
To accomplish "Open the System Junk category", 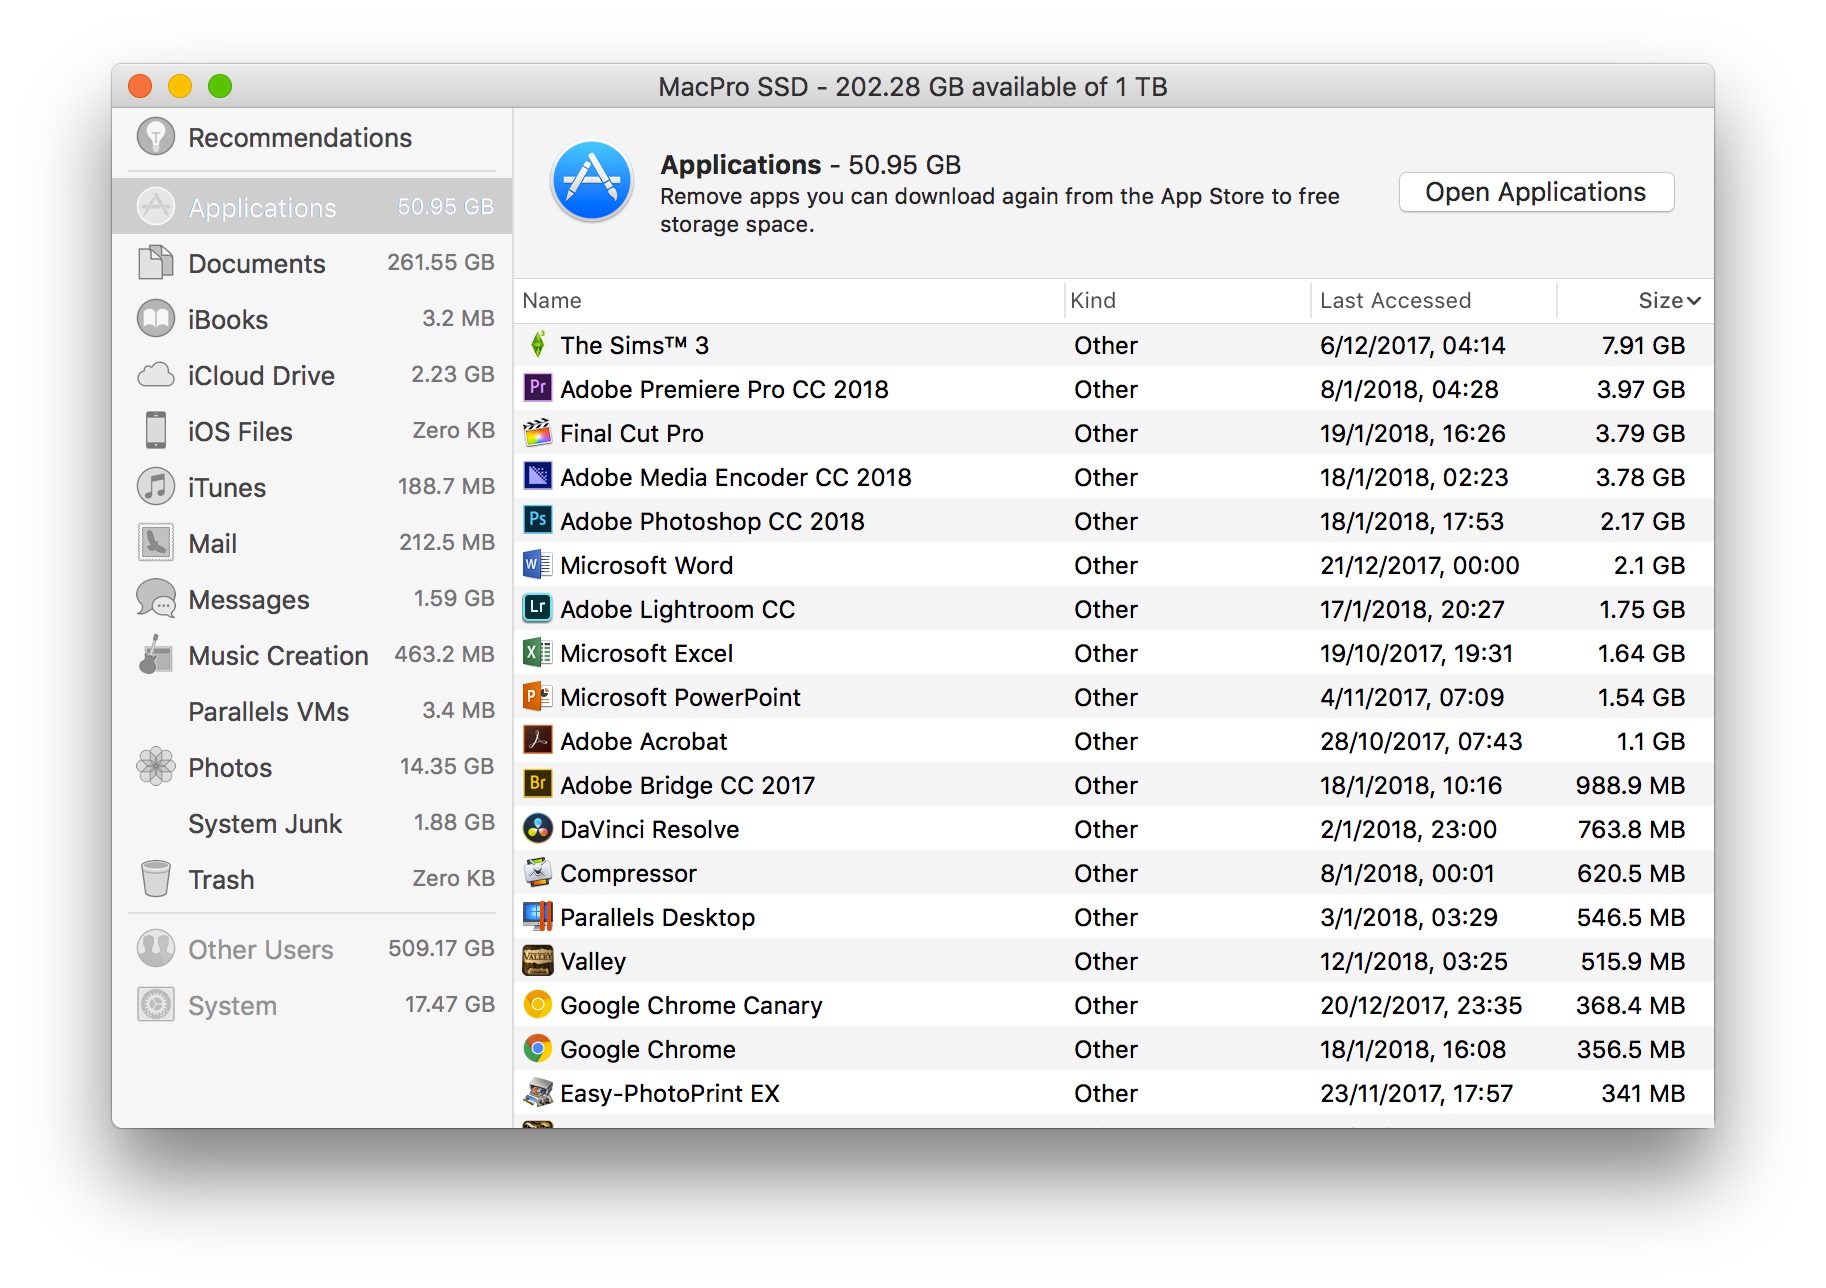I will [x=312, y=823].
